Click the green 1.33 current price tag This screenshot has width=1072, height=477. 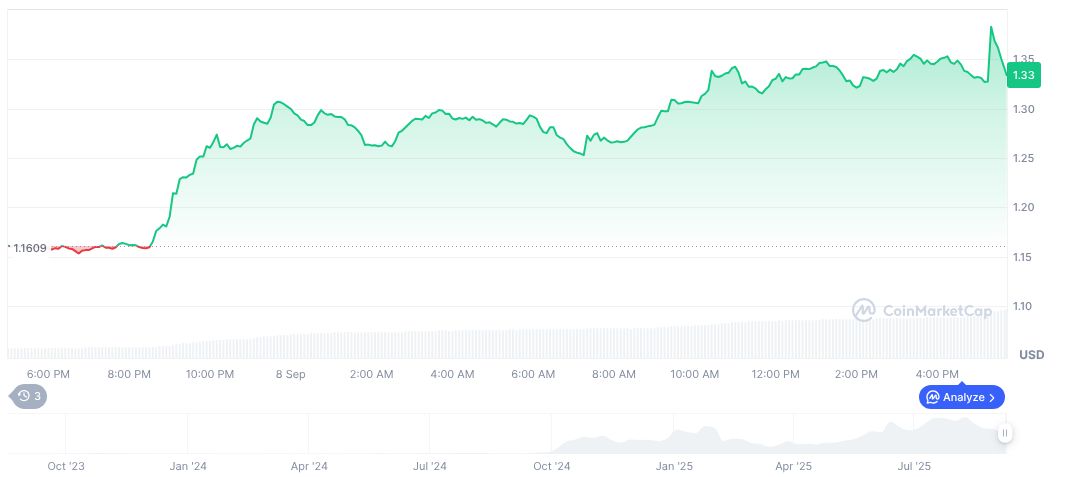coord(1024,75)
